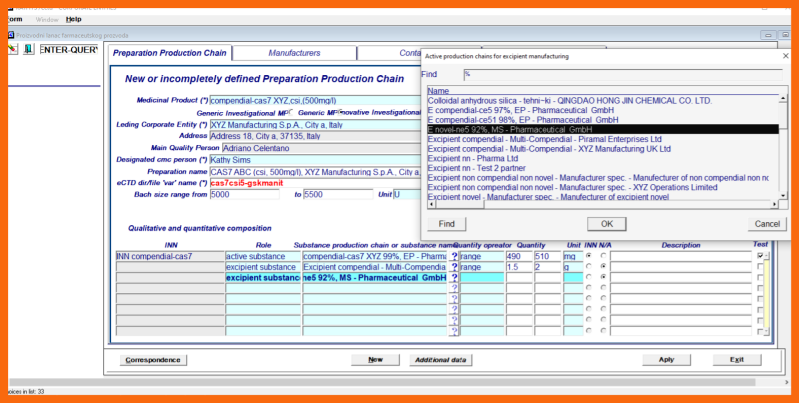Click the question mark lookup in the highlighted third row
This screenshot has height=403, width=799.
453,278
